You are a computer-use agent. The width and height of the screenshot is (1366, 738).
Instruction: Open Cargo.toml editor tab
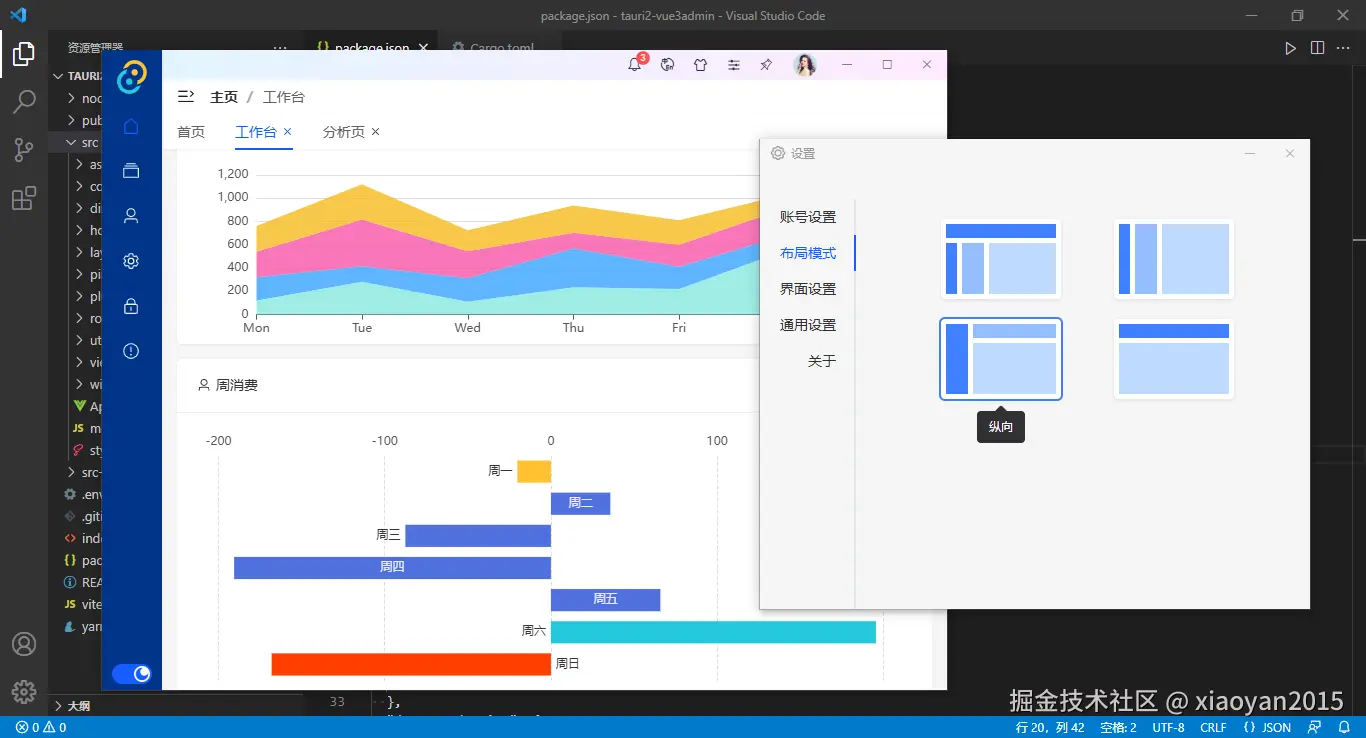(494, 48)
